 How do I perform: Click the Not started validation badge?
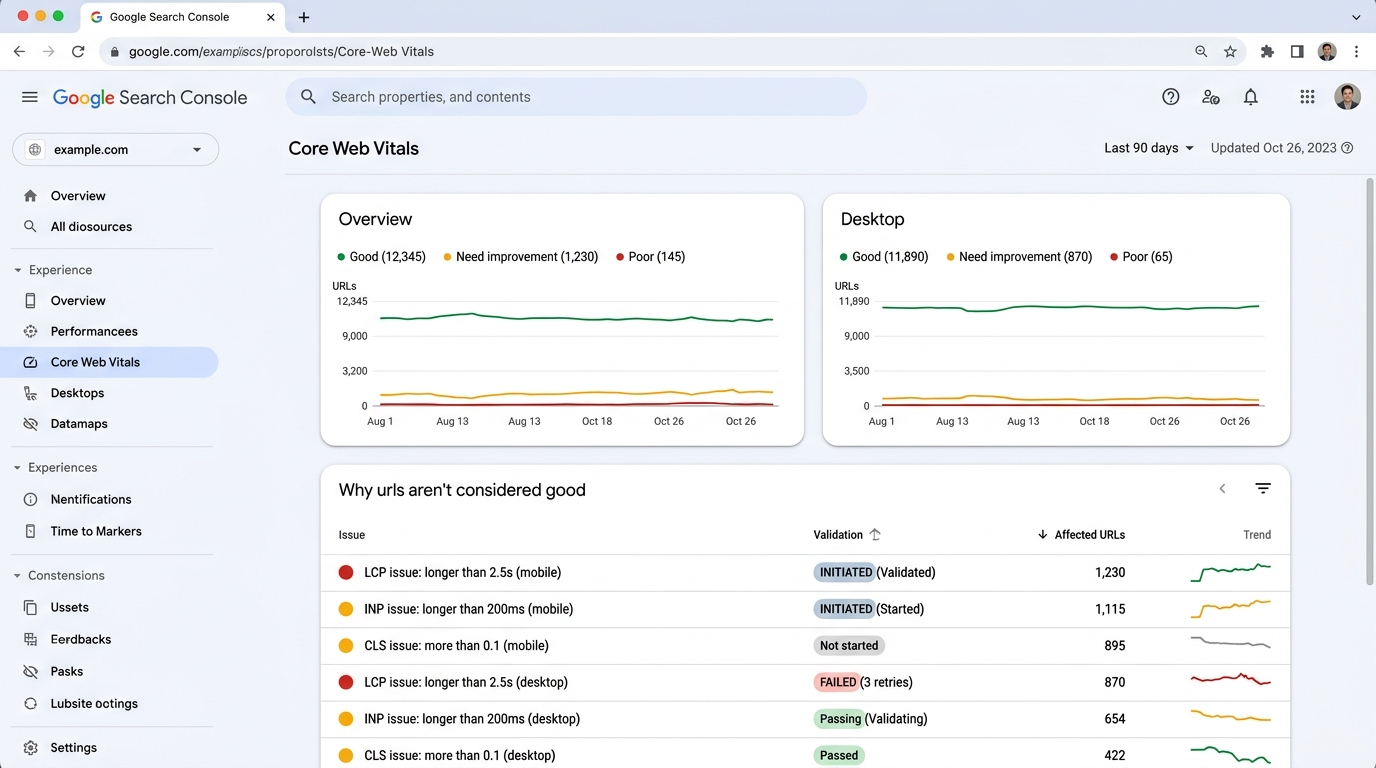pos(849,646)
